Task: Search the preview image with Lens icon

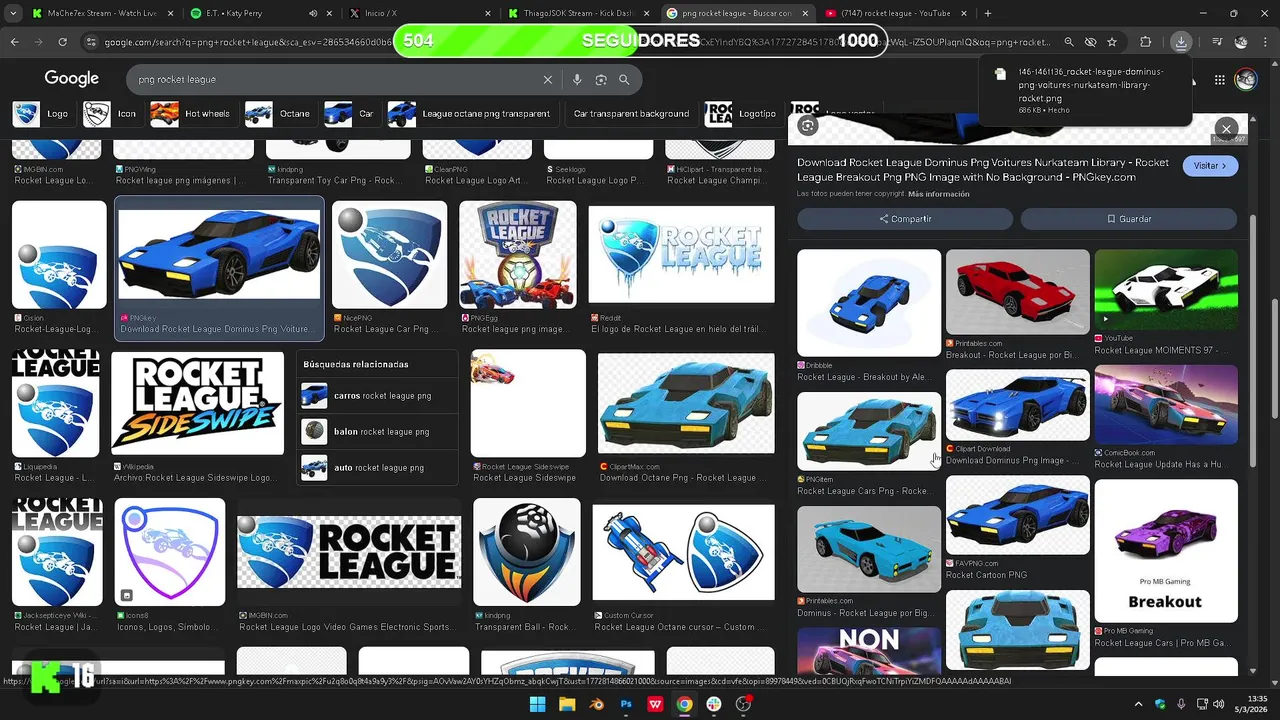Action: click(x=808, y=125)
